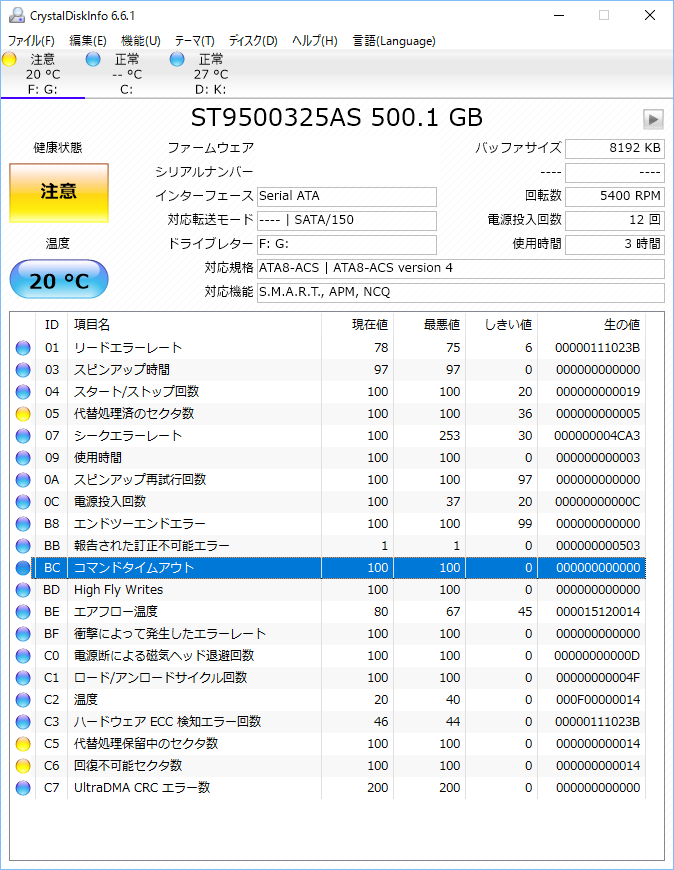Click status orb of row 03 スピンアップ時間
This screenshot has width=674, height=870.
tap(23, 370)
